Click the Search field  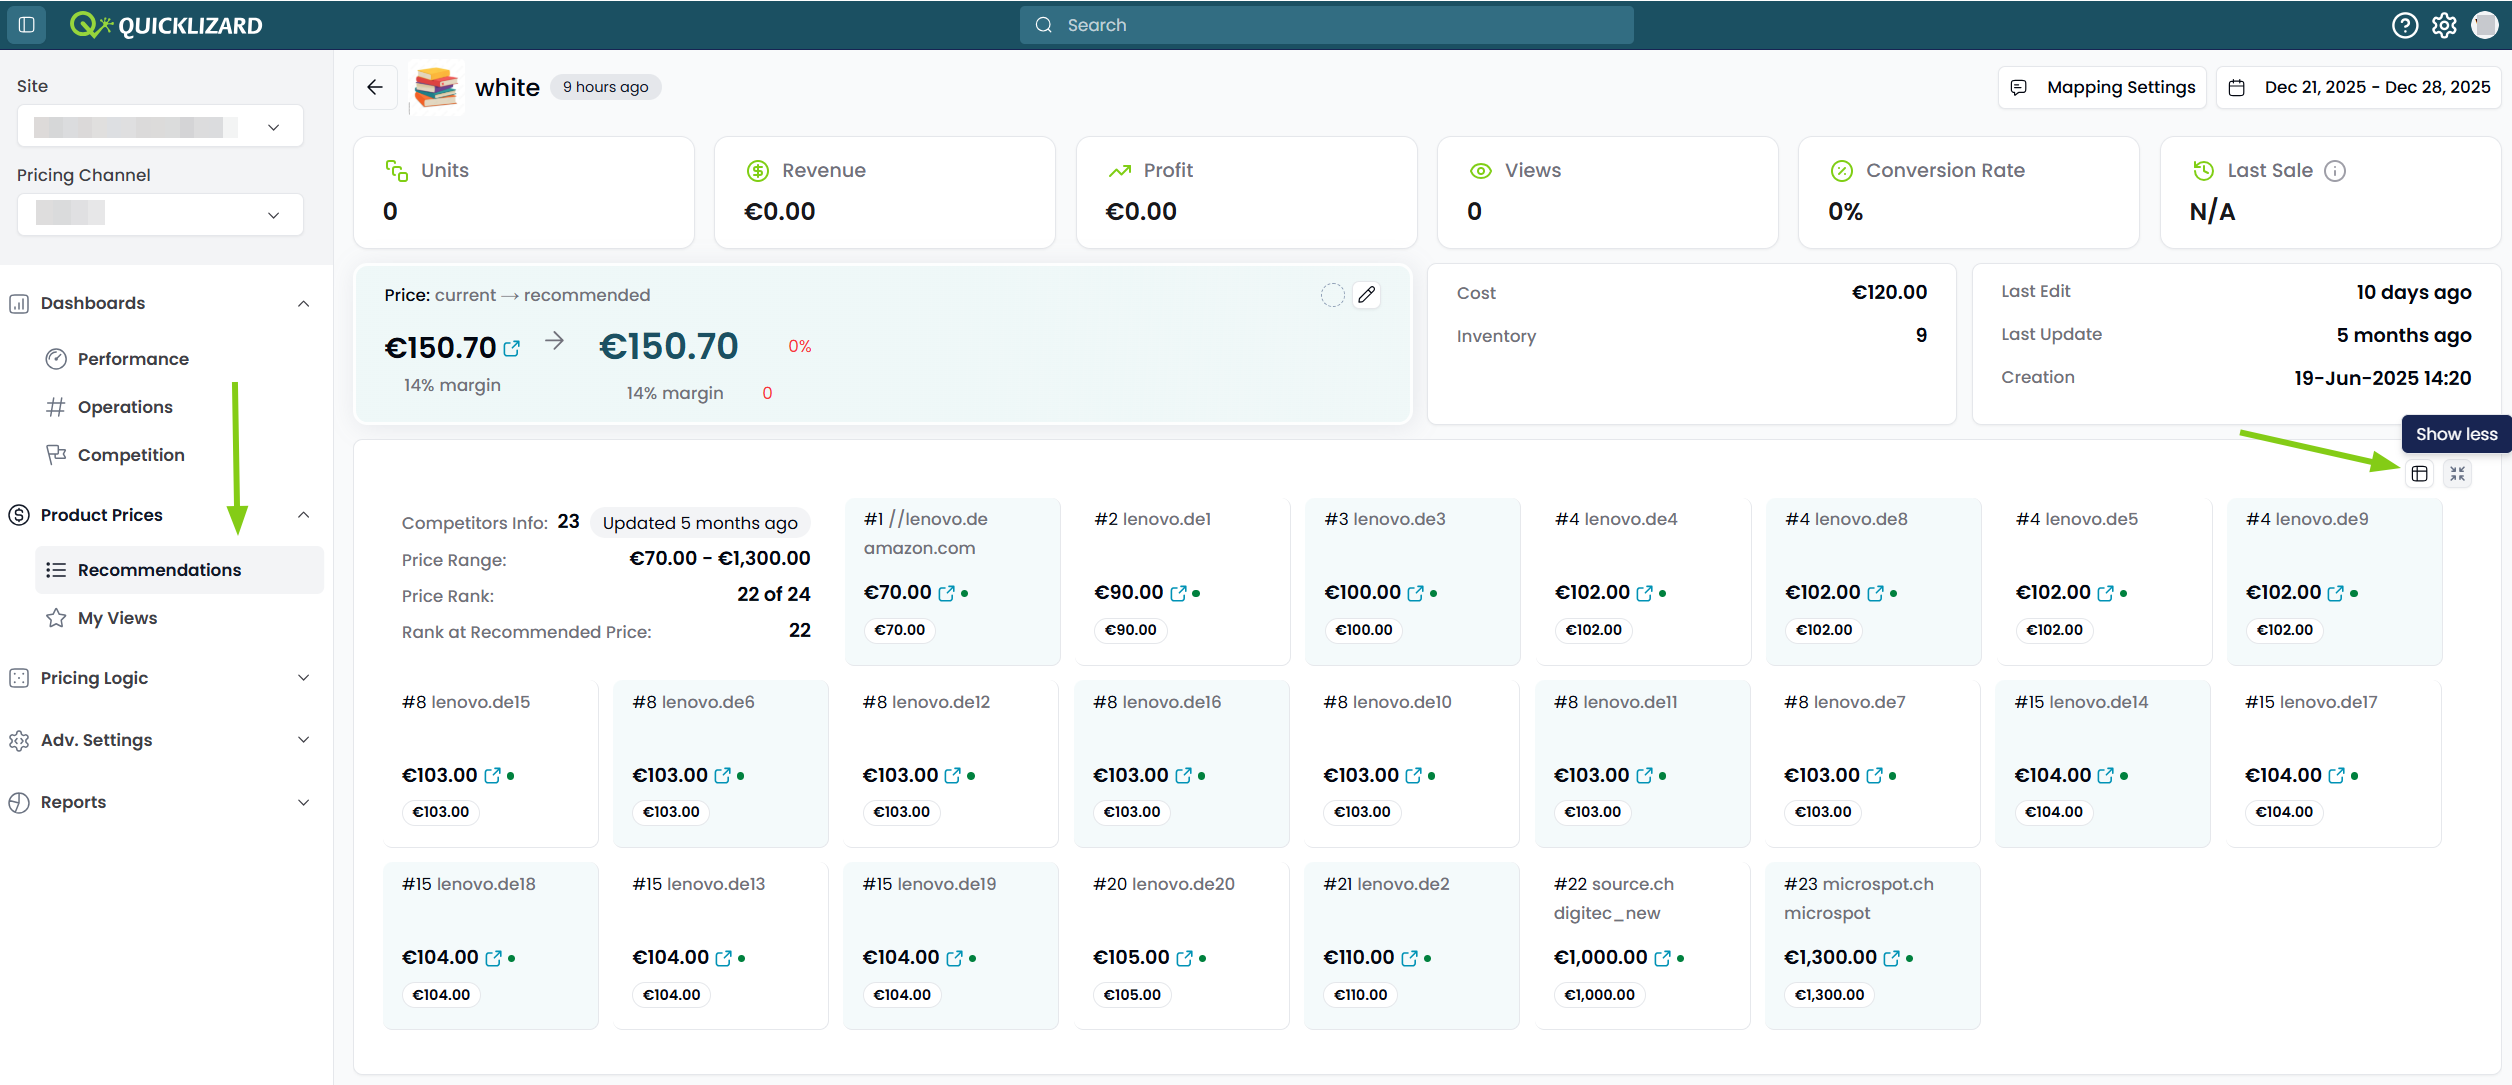click(x=1327, y=25)
